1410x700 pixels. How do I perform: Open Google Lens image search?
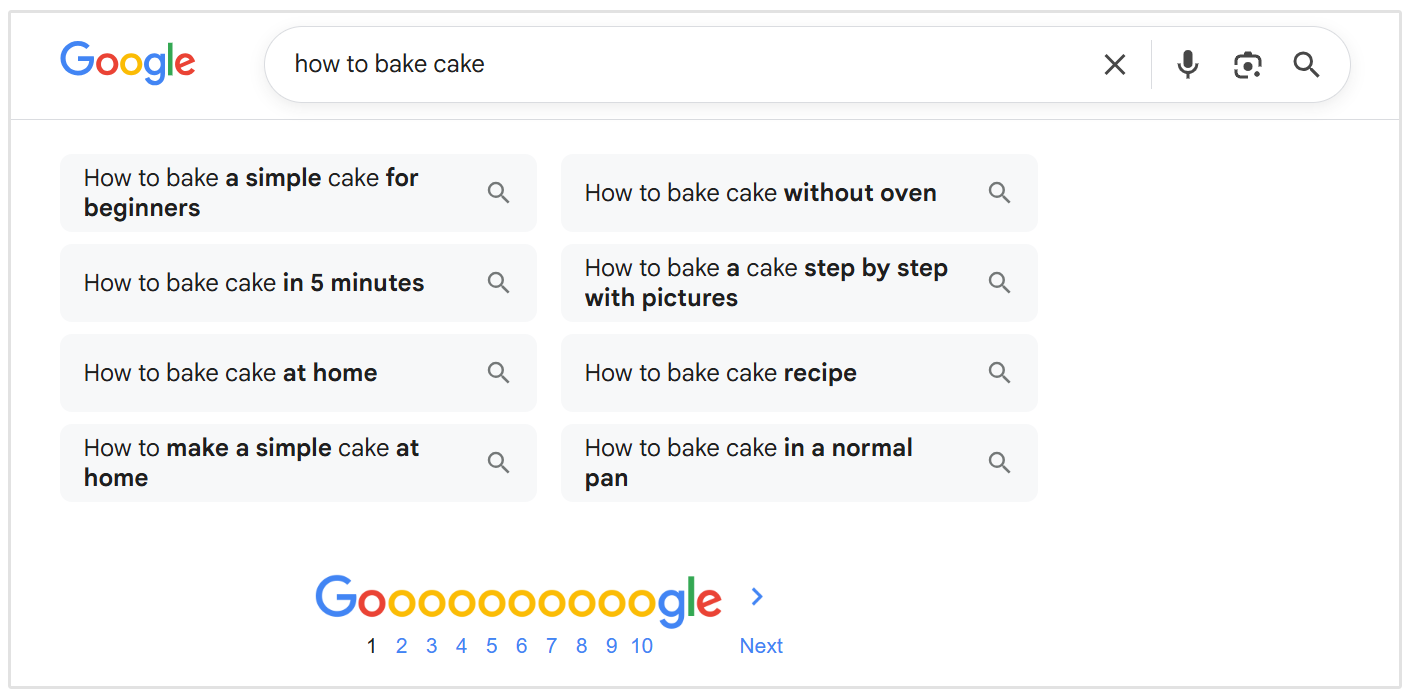1247,63
